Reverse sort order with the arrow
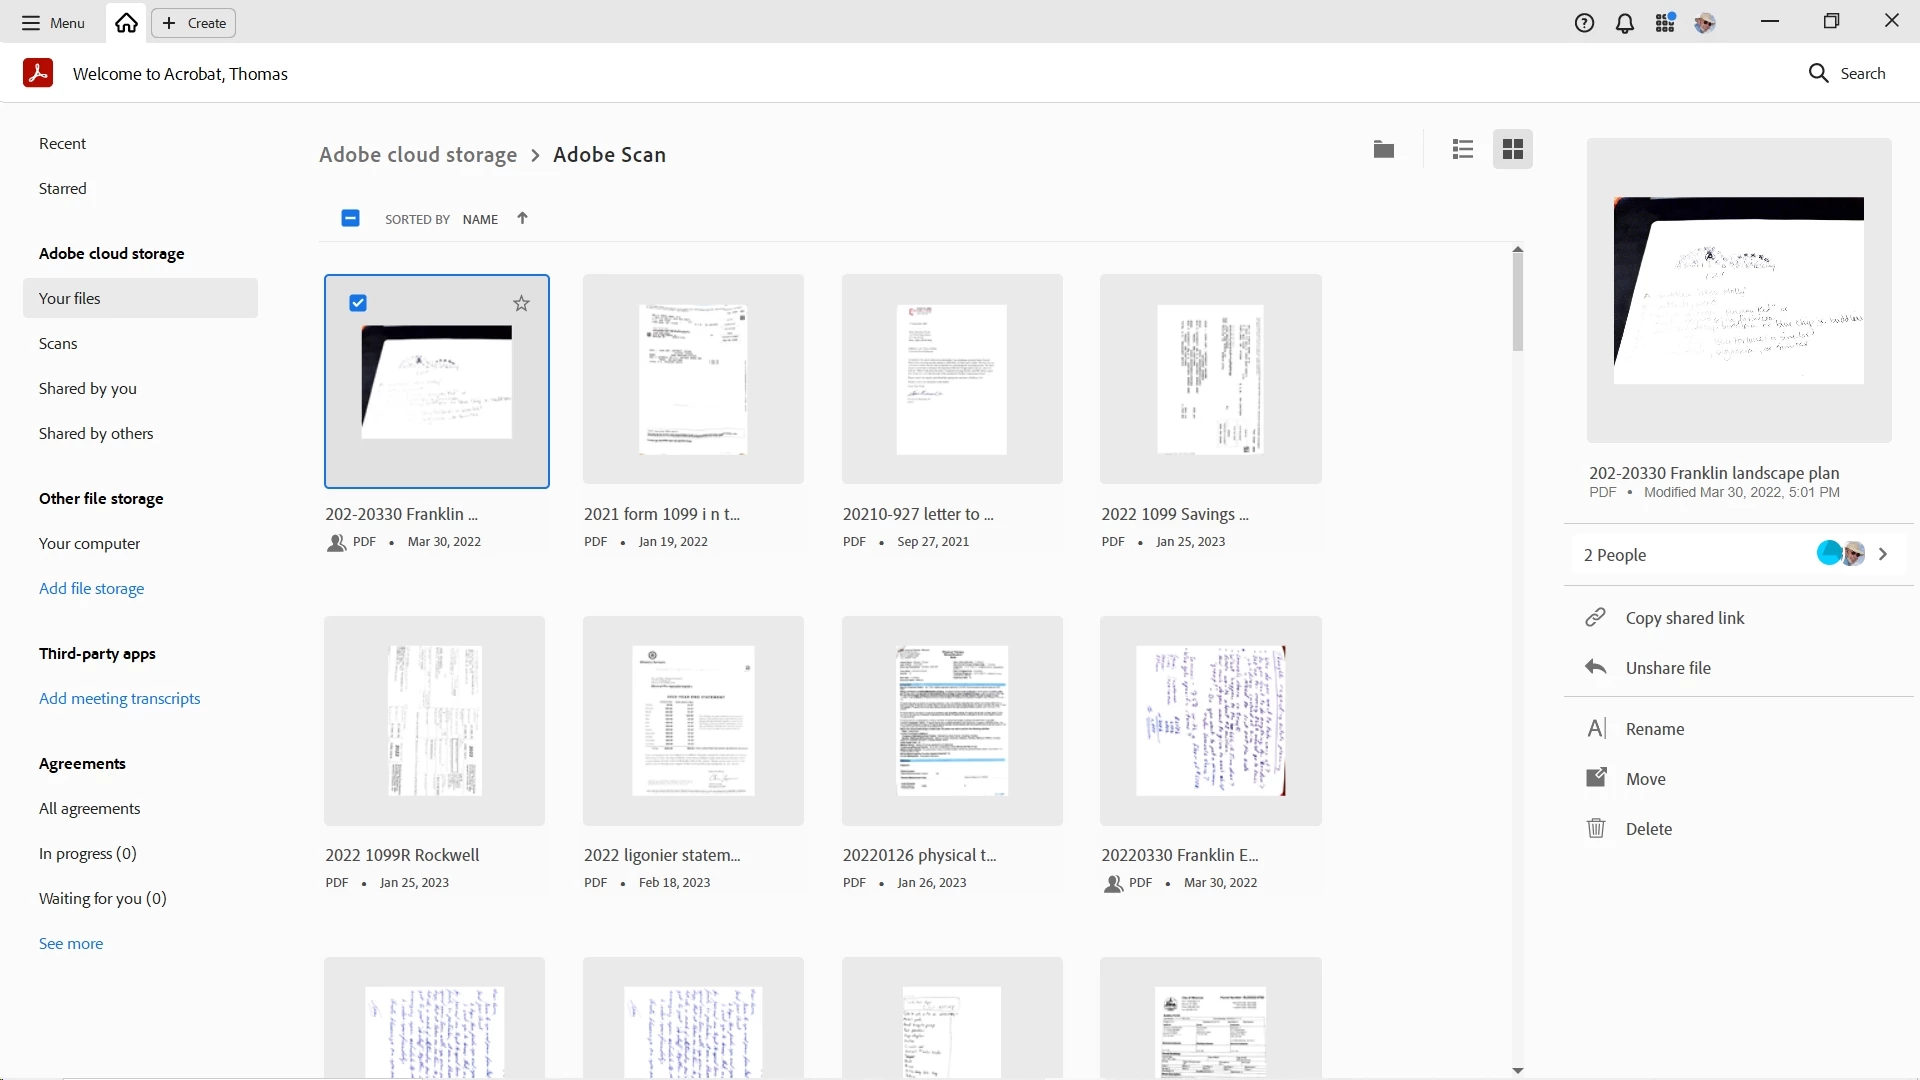 point(522,218)
